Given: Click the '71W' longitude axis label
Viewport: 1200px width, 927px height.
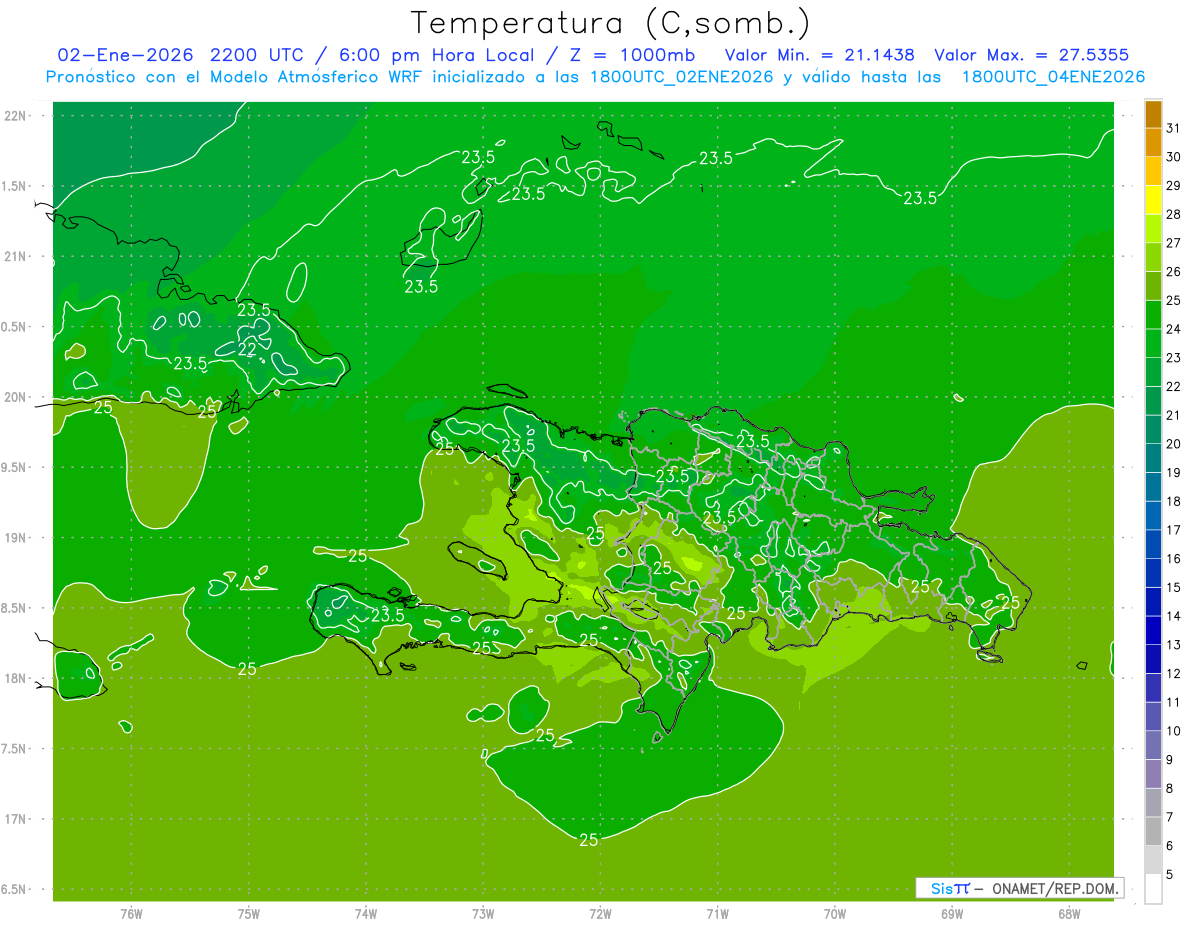Looking at the screenshot, I should [x=717, y=913].
